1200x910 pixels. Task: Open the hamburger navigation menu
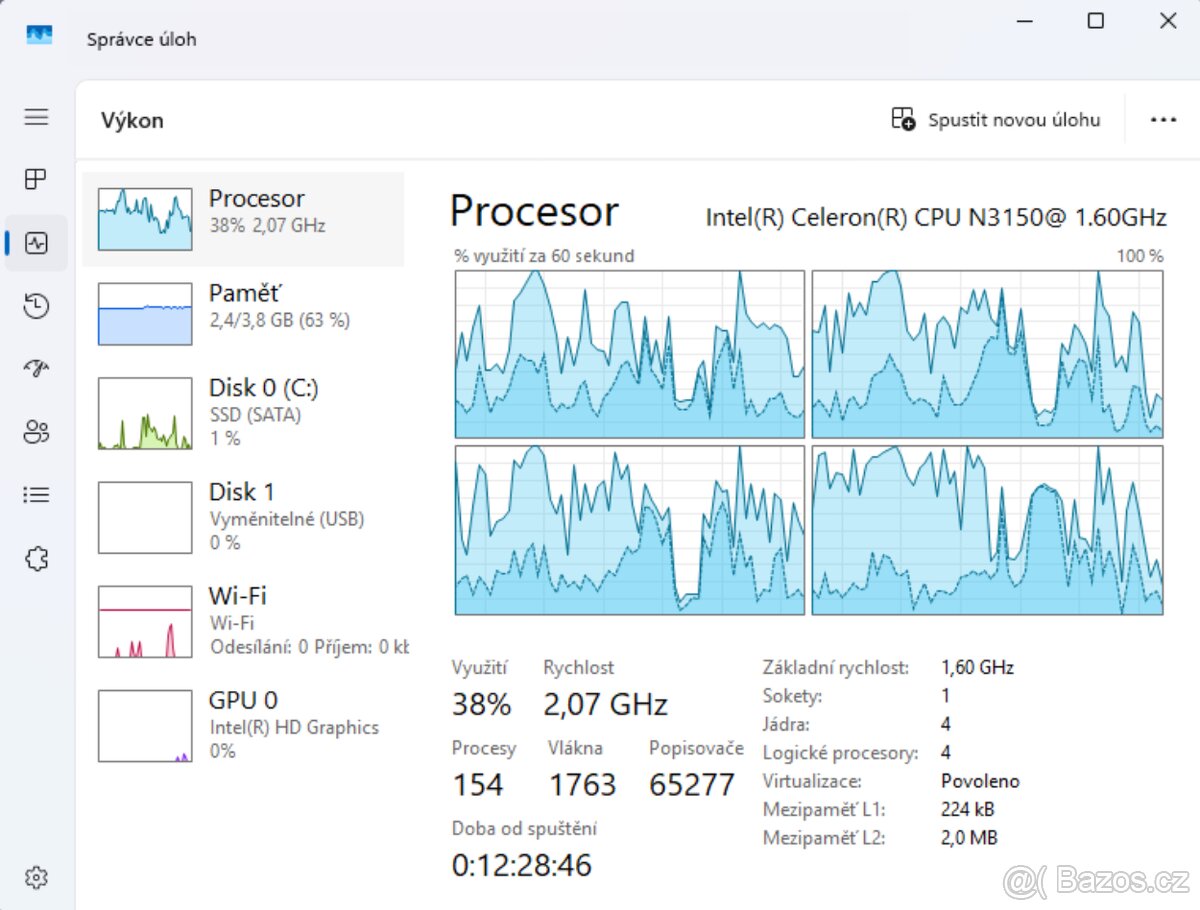point(36,117)
